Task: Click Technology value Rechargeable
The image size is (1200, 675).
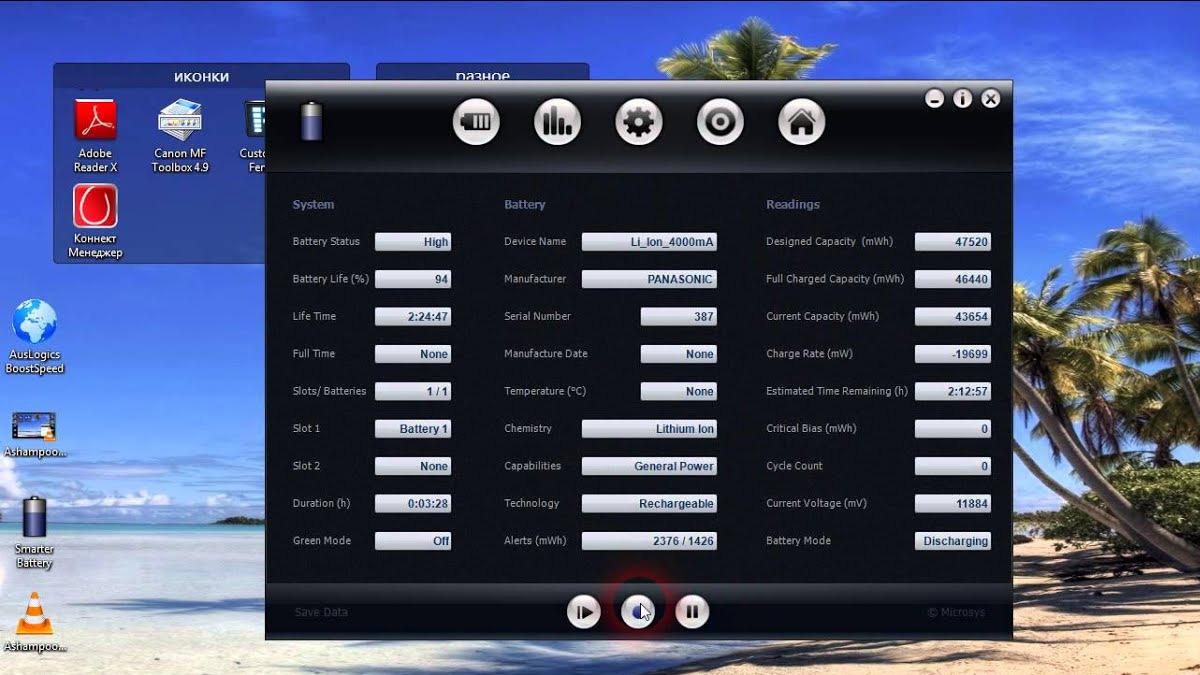Action: pyautogui.click(x=649, y=504)
